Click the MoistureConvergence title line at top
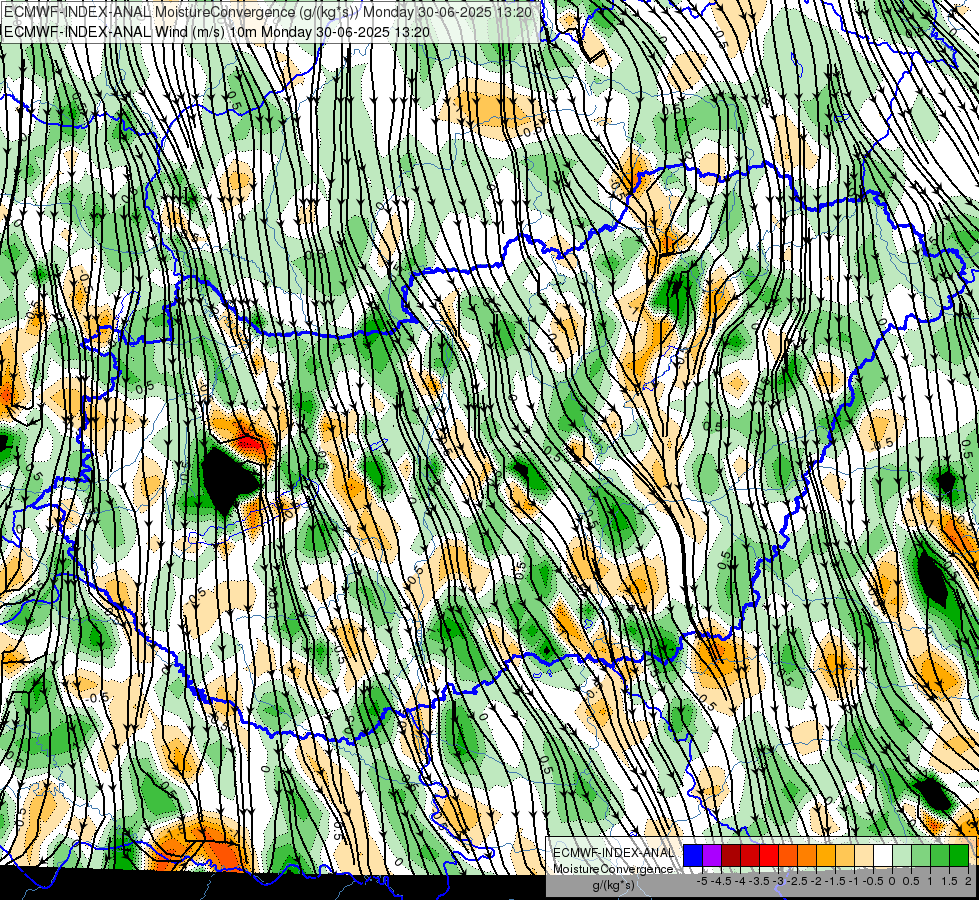 coord(268,12)
